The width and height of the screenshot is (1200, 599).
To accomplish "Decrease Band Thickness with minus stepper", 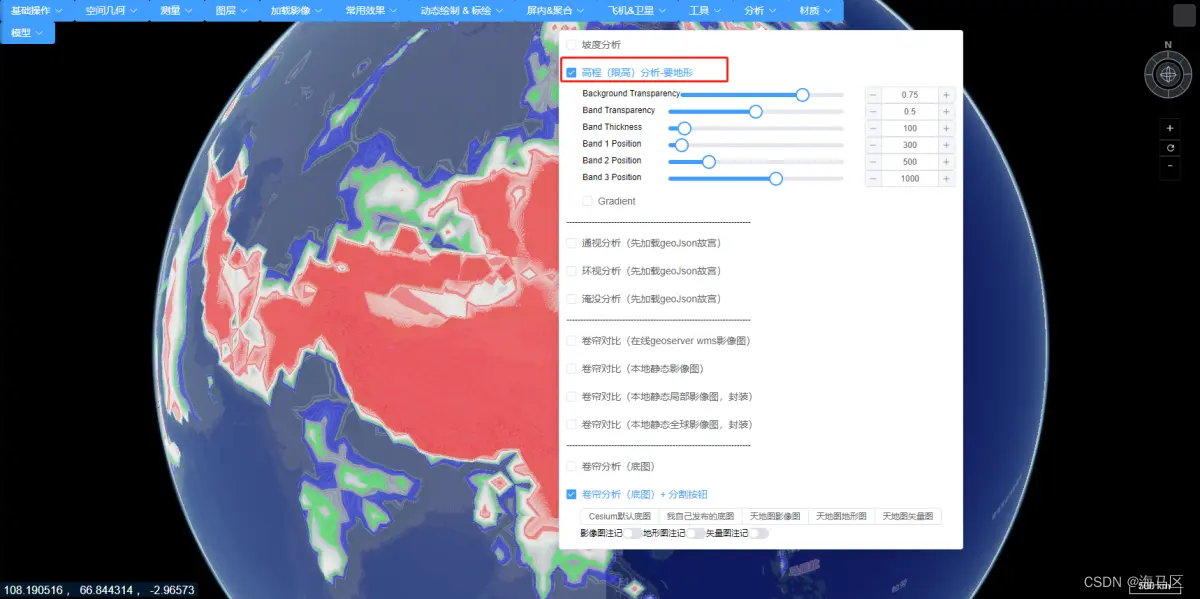I will (873, 129).
